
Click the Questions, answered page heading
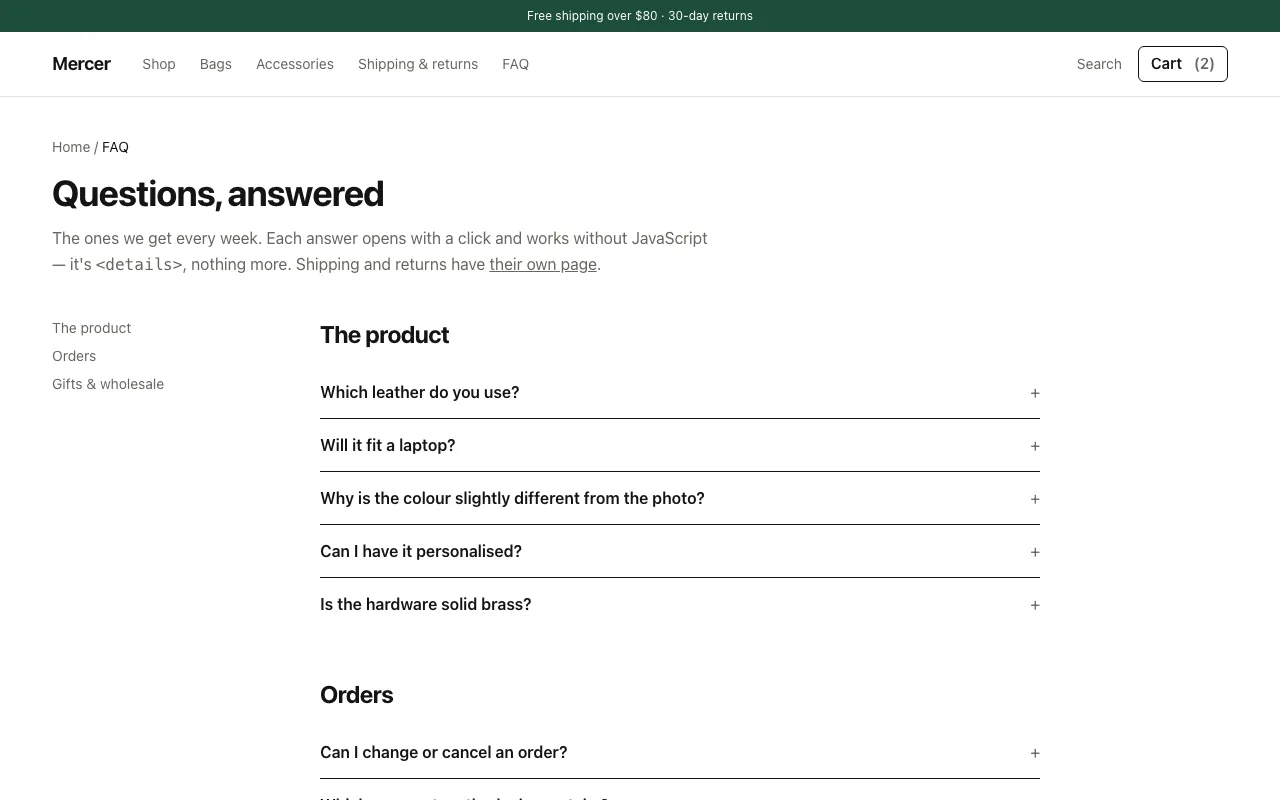coord(218,194)
